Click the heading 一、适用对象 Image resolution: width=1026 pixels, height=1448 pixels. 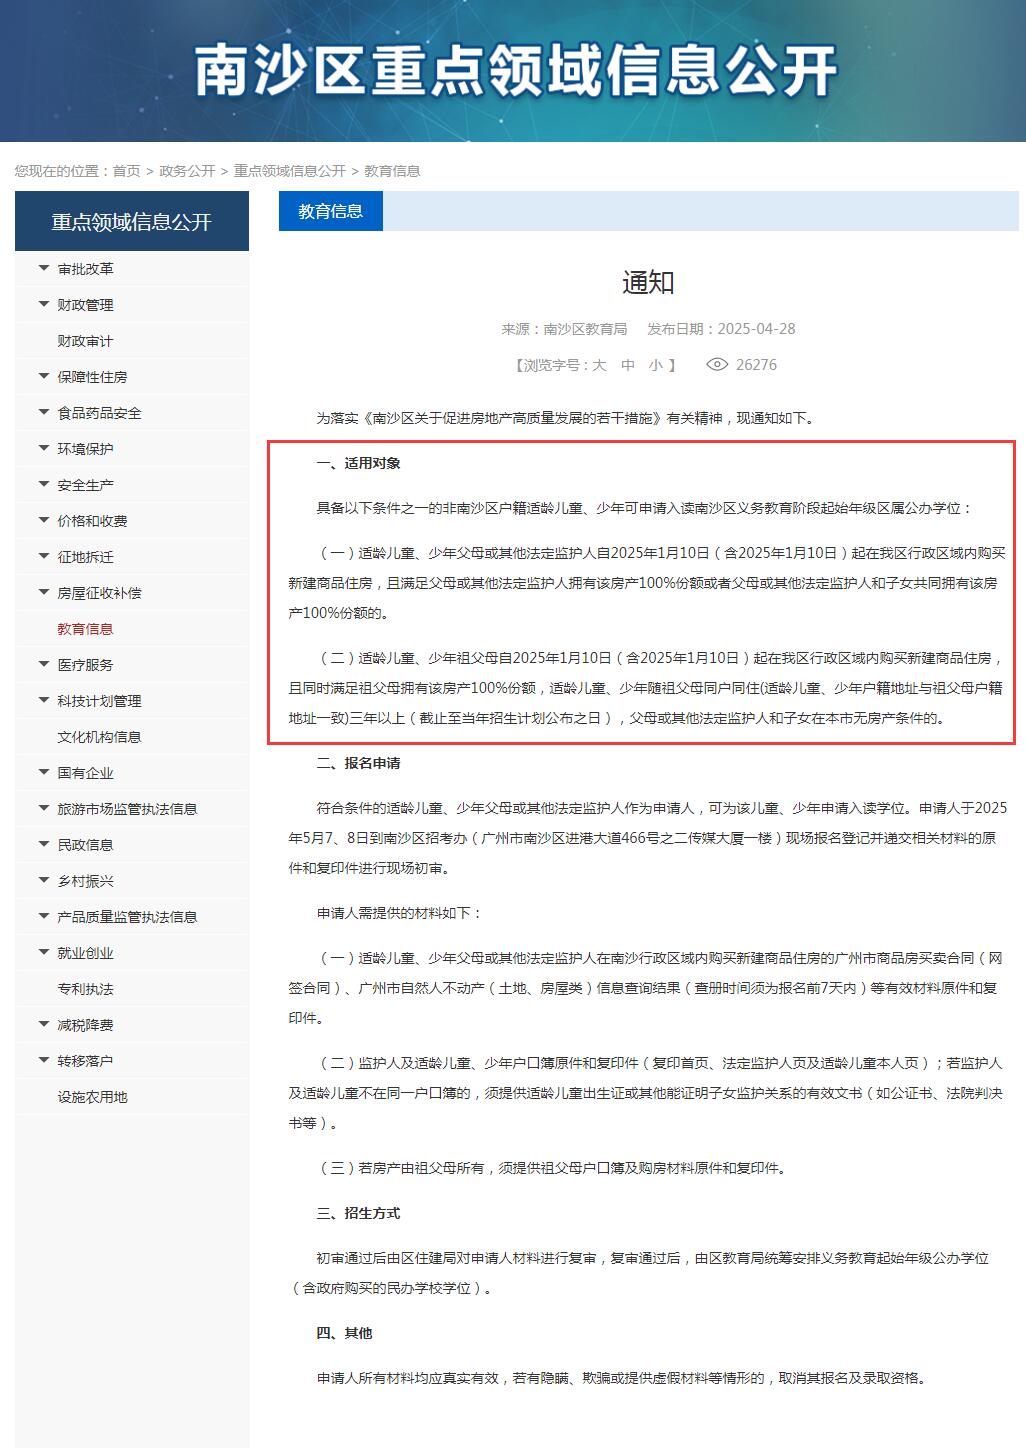click(359, 463)
